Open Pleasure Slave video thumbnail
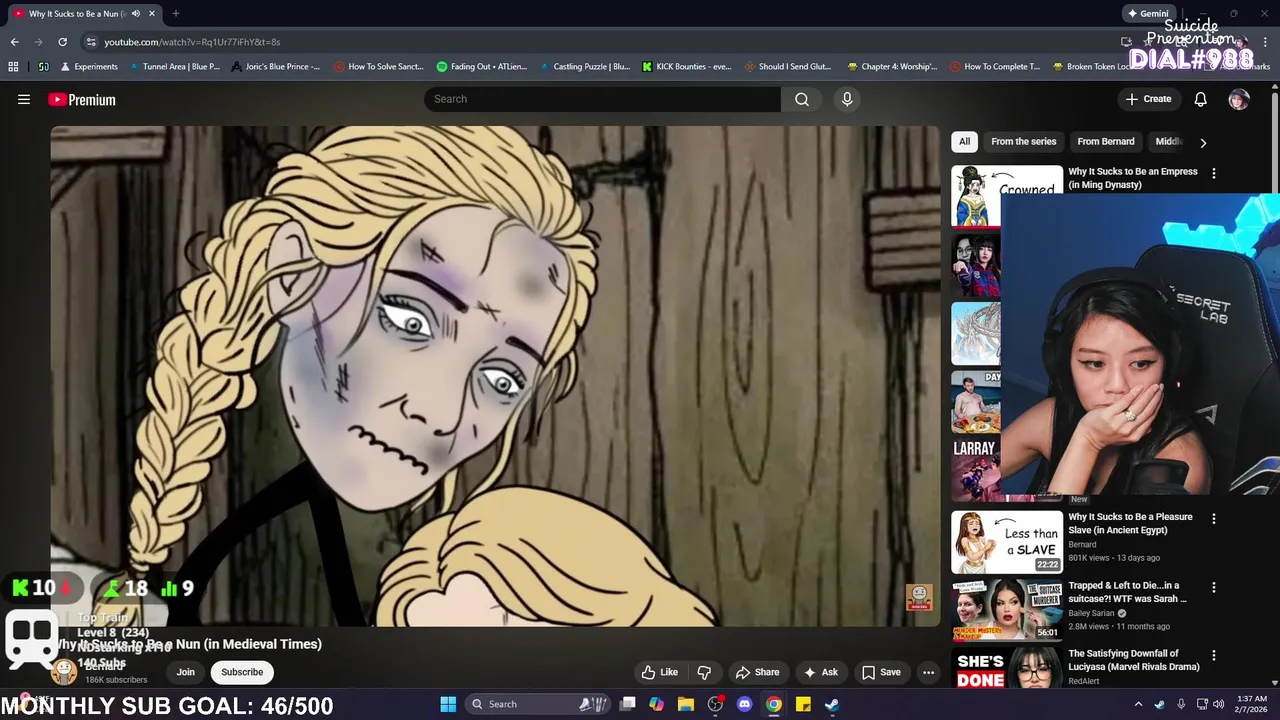The height and width of the screenshot is (720, 1280). pos(1007,542)
